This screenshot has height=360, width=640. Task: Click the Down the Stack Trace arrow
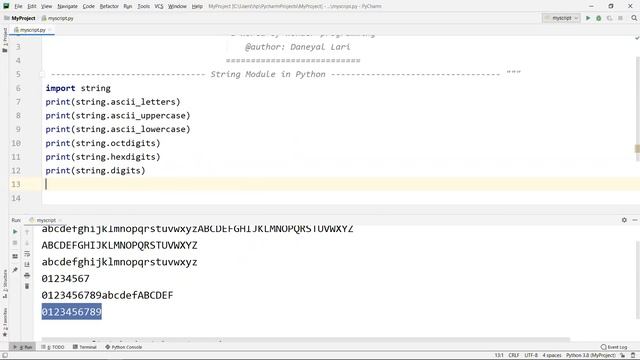(x=27, y=243)
